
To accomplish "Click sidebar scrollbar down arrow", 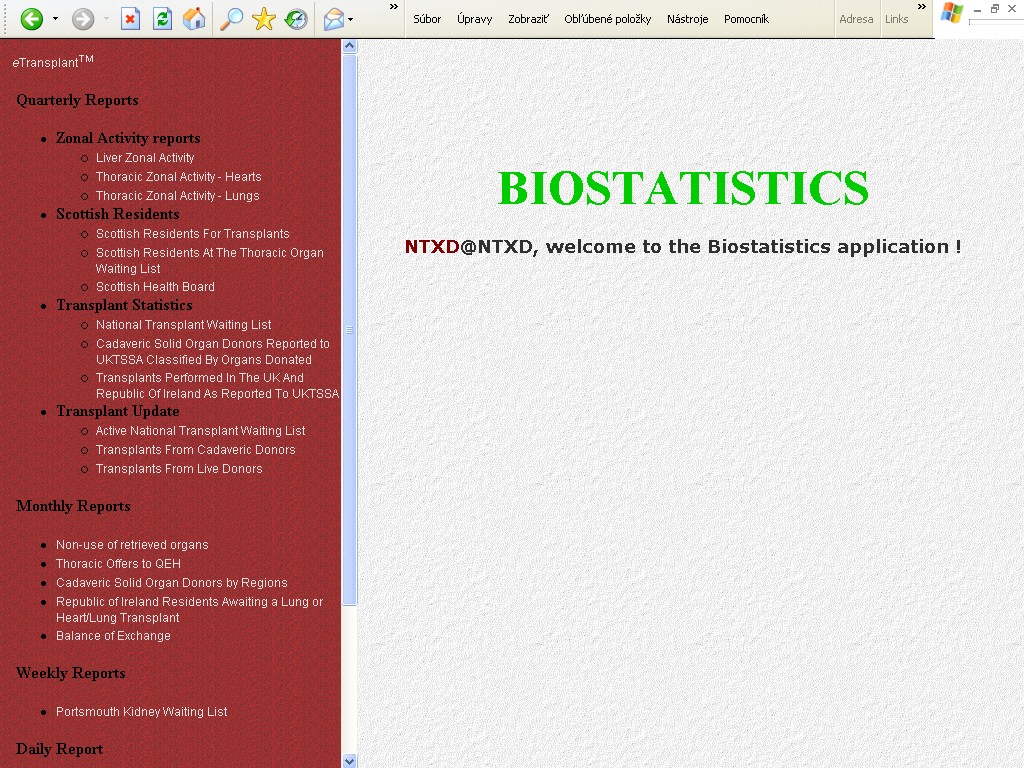I will [349, 761].
